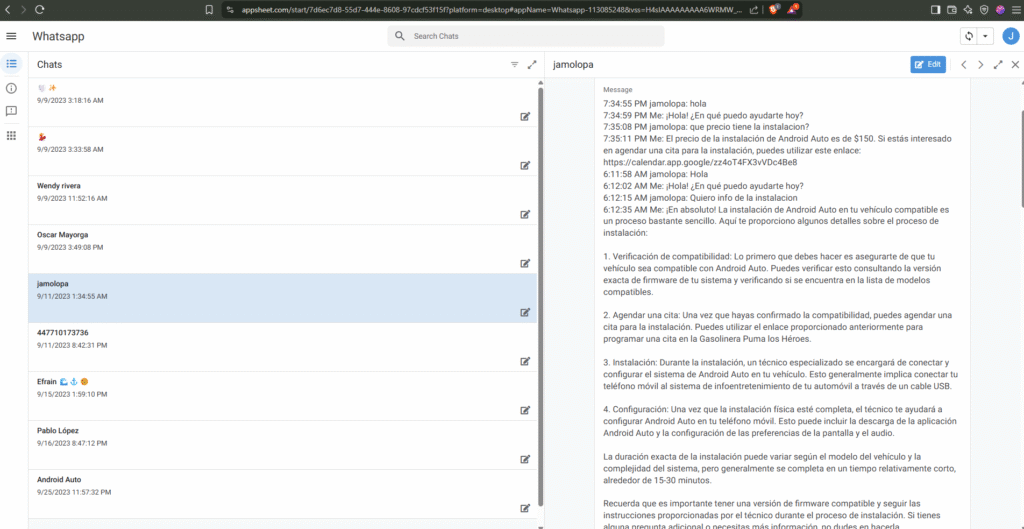1024x529 pixels.
Task: Click the appsheet.com URL address bar
Action: tap(492, 10)
